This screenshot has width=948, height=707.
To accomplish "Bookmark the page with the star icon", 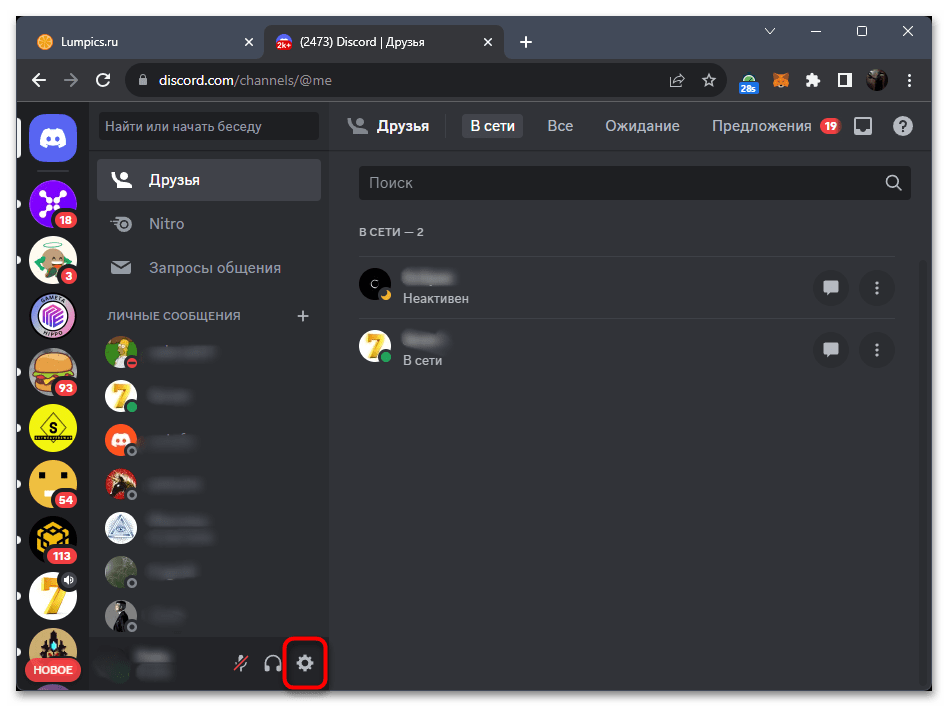I will tap(710, 80).
